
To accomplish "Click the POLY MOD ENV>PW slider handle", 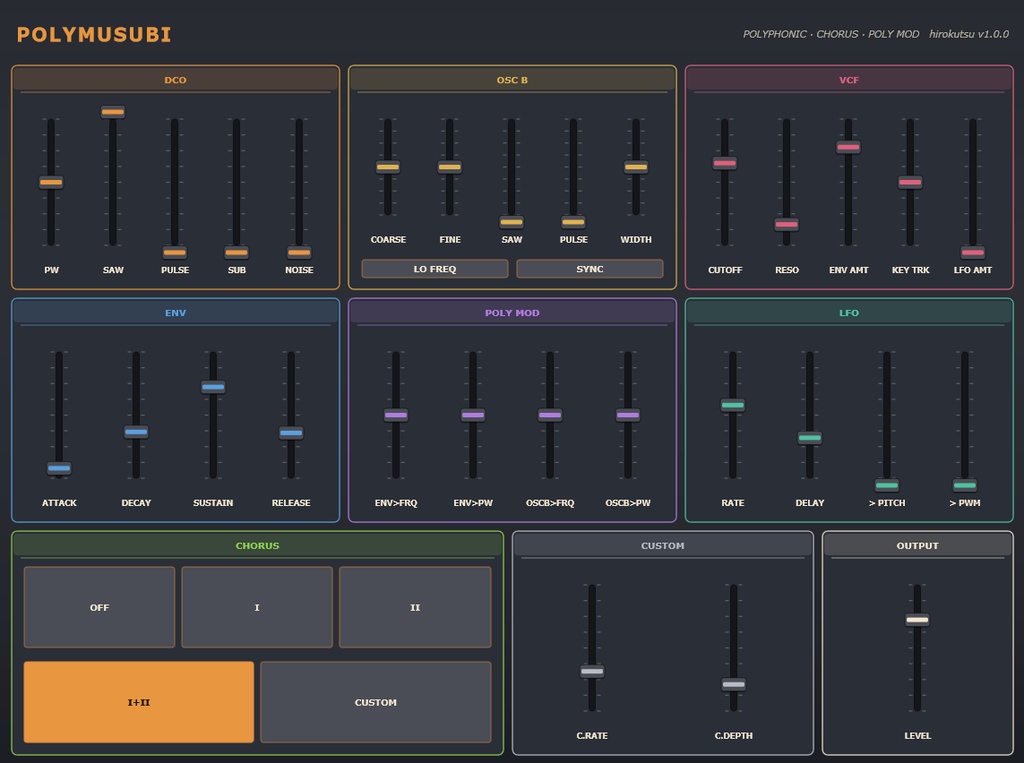I will 473,415.
